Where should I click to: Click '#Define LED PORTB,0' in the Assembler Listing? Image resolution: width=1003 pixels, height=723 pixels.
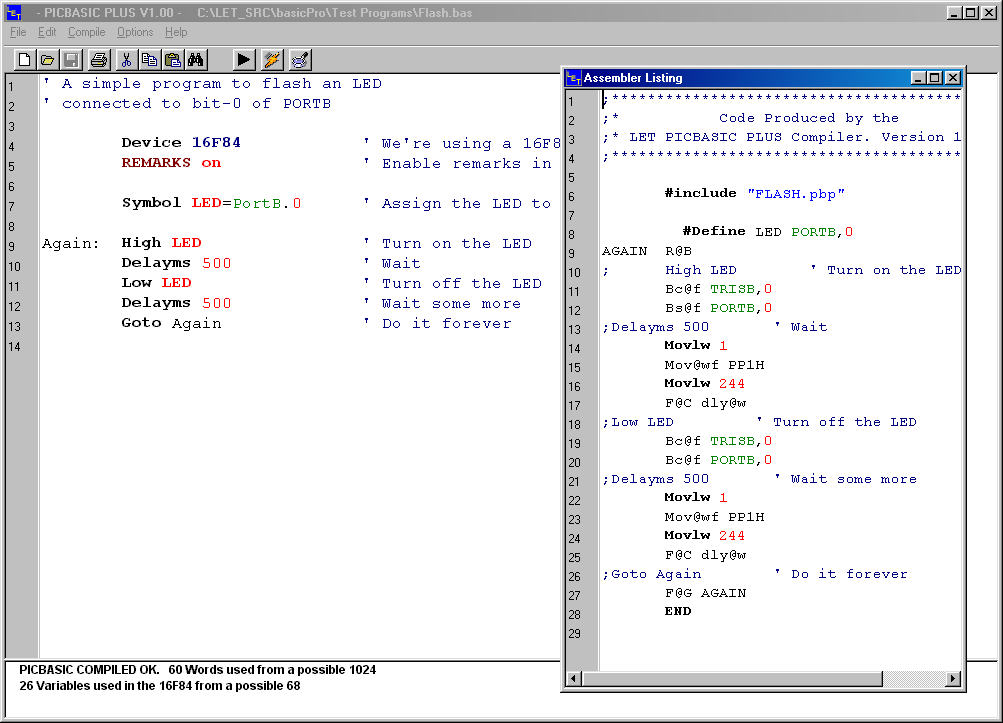(768, 232)
